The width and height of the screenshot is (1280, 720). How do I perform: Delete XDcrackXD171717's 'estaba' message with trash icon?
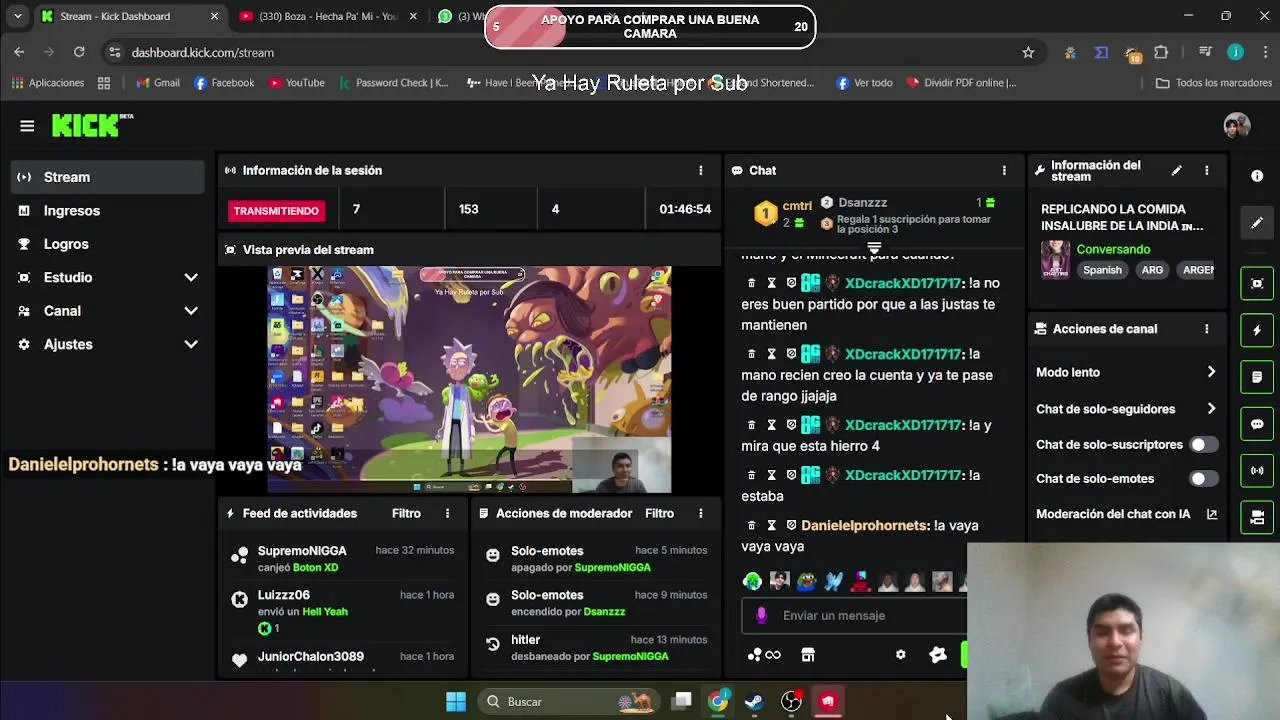point(752,475)
